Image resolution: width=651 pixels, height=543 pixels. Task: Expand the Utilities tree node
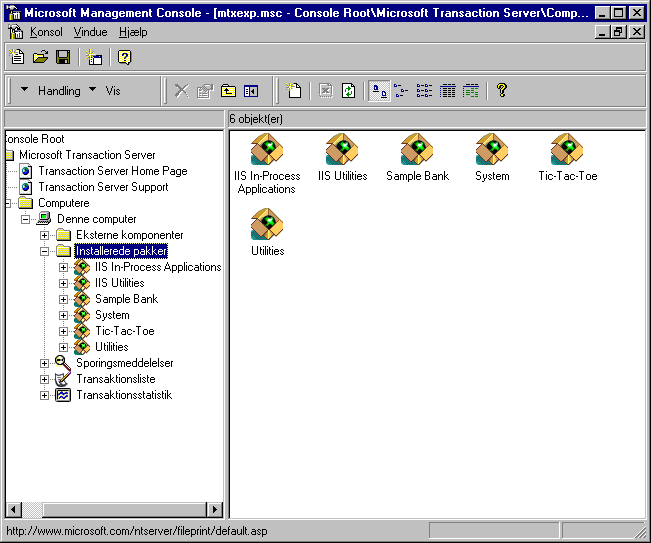[x=63, y=347]
